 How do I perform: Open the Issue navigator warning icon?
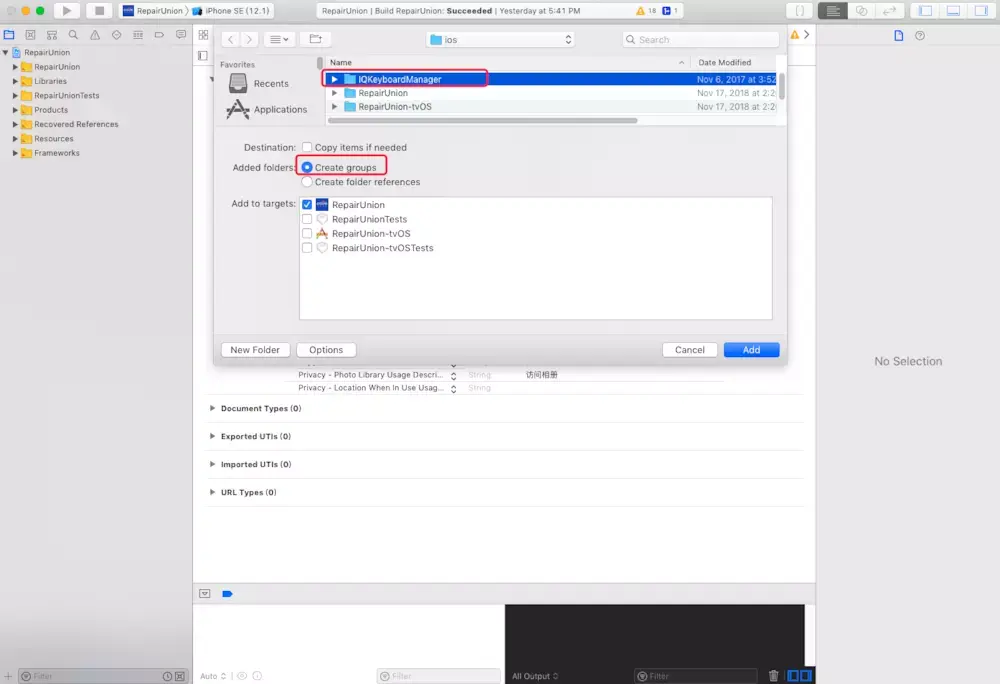[x=95, y=35]
